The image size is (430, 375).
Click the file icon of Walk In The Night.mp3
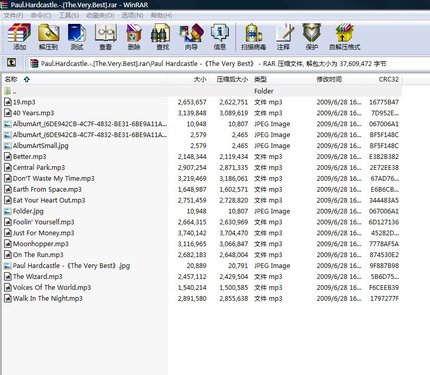[8, 298]
